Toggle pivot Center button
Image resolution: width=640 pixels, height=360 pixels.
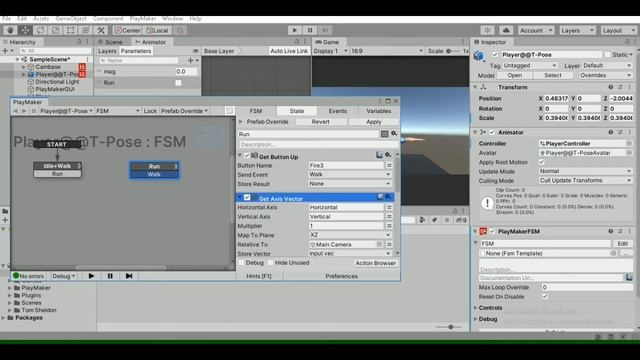pos(127,31)
